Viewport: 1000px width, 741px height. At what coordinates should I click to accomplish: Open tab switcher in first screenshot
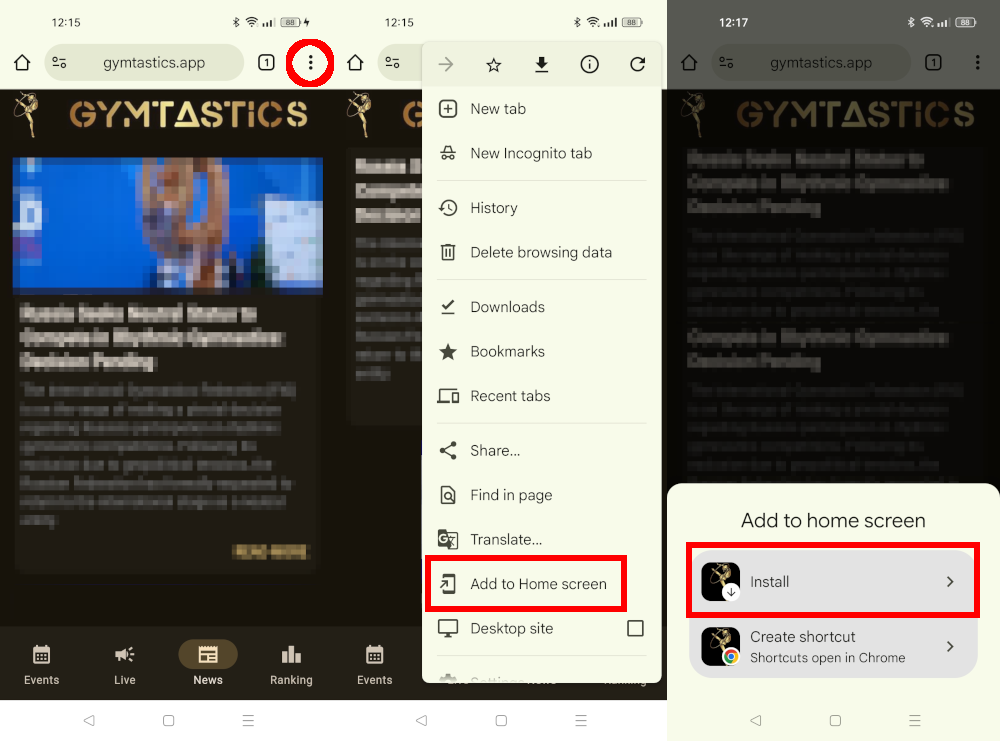(266, 63)
